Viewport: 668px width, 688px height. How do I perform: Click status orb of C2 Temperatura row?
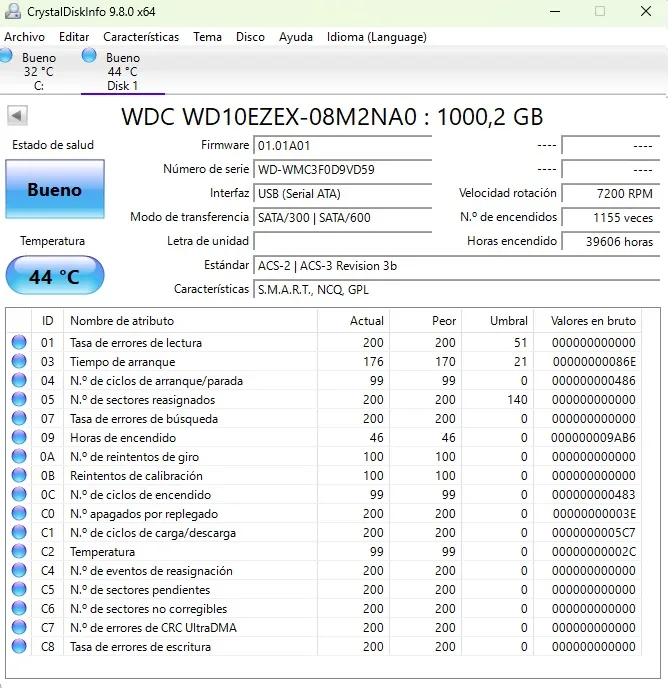[x=19, y=552]
